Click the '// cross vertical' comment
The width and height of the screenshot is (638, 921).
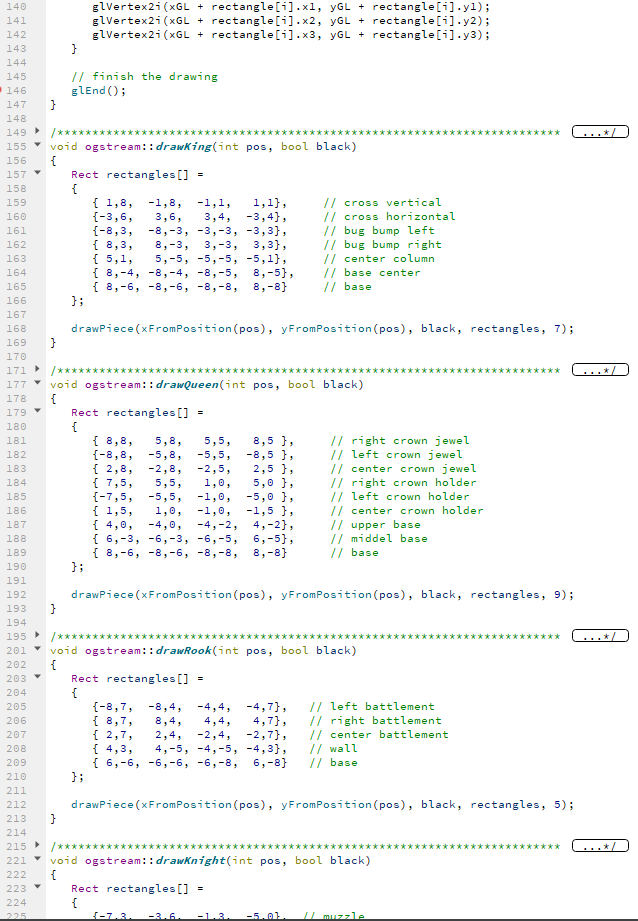(x=382, y=202)
